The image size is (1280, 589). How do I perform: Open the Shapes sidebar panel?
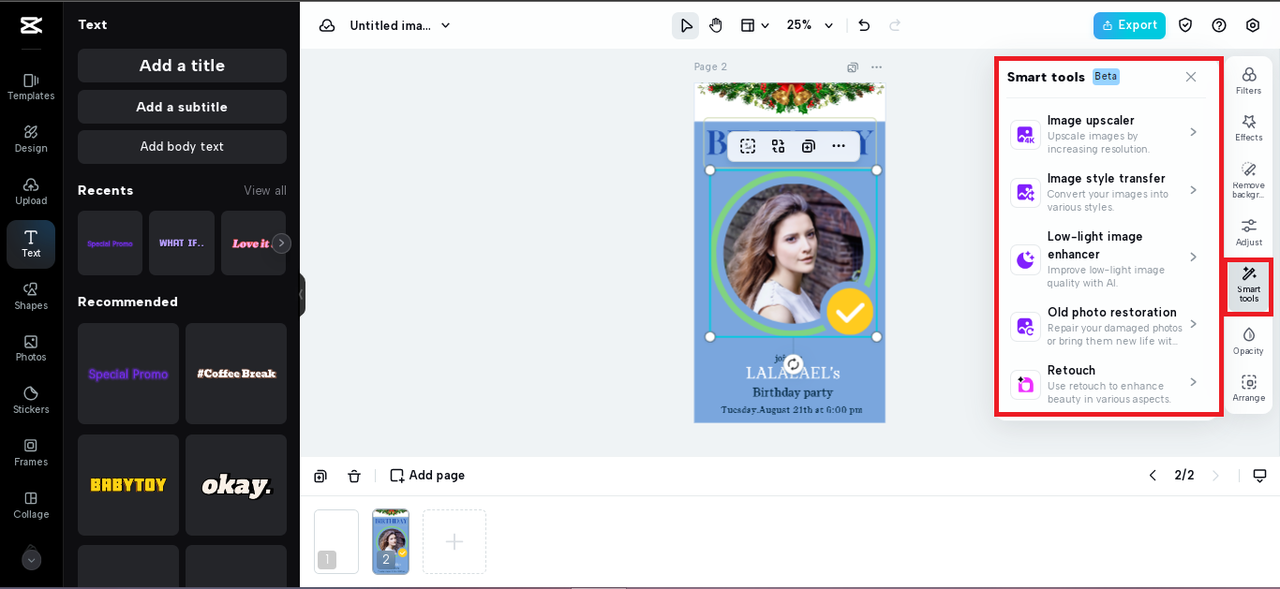[x=31, y=296]
